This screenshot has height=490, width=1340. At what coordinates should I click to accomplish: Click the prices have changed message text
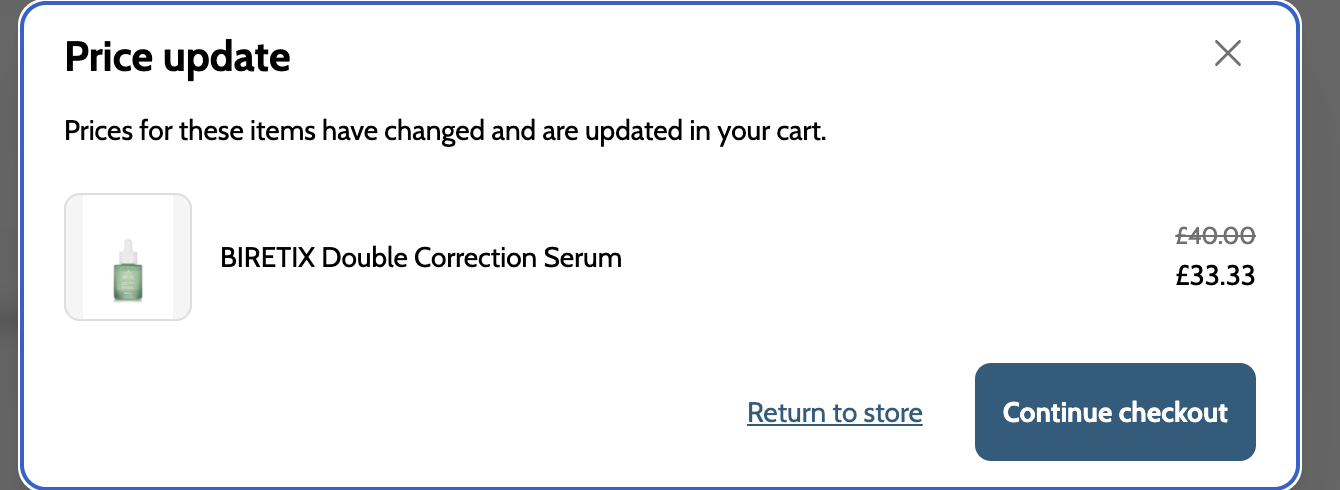(x=445, y=131)
